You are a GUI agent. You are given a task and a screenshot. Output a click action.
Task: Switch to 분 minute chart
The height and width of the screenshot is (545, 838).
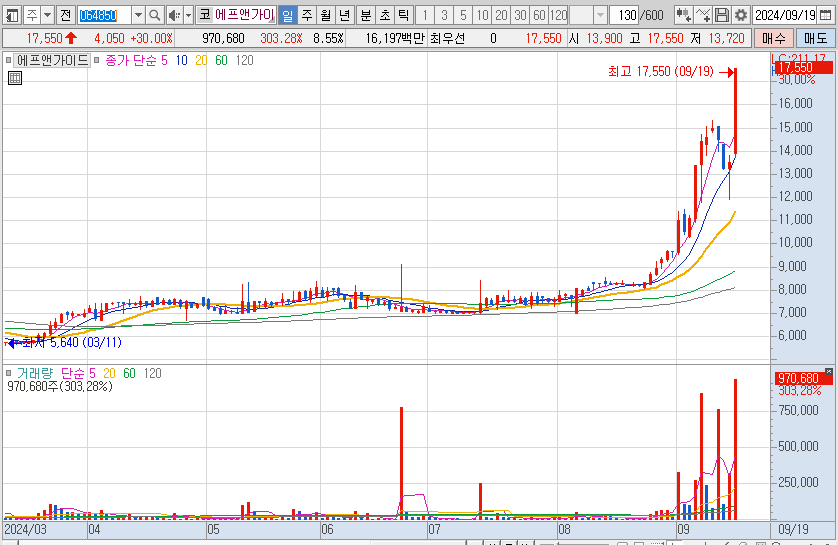click(x=366, y=15)
